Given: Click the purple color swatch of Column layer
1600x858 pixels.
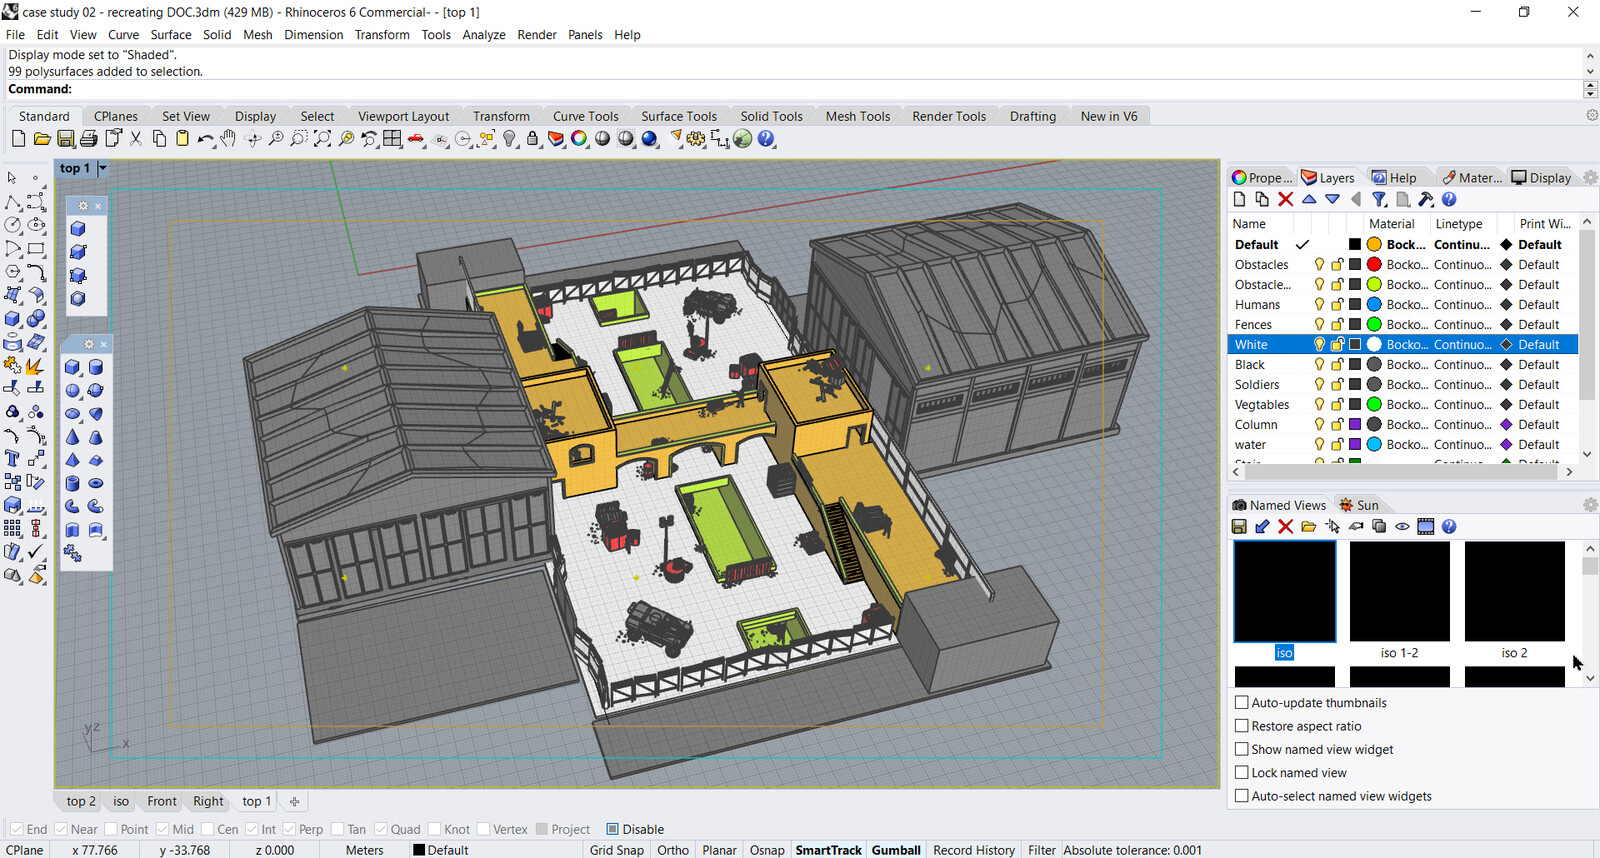Looking at the screenshot, I should pos(1355,424).
